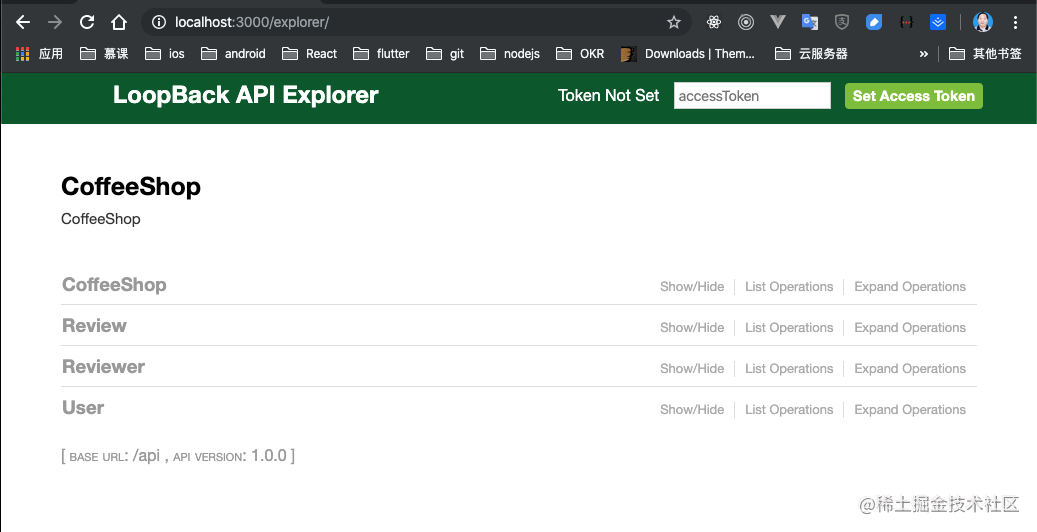The height and width of the screenshot is (532, 1037).
Task: Open the React bookmark folder
Action: point(310,54)
